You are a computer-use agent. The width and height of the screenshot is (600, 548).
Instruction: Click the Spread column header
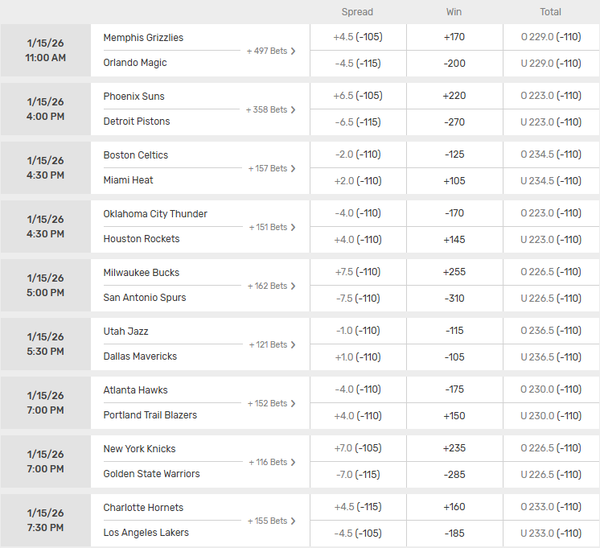357,12
